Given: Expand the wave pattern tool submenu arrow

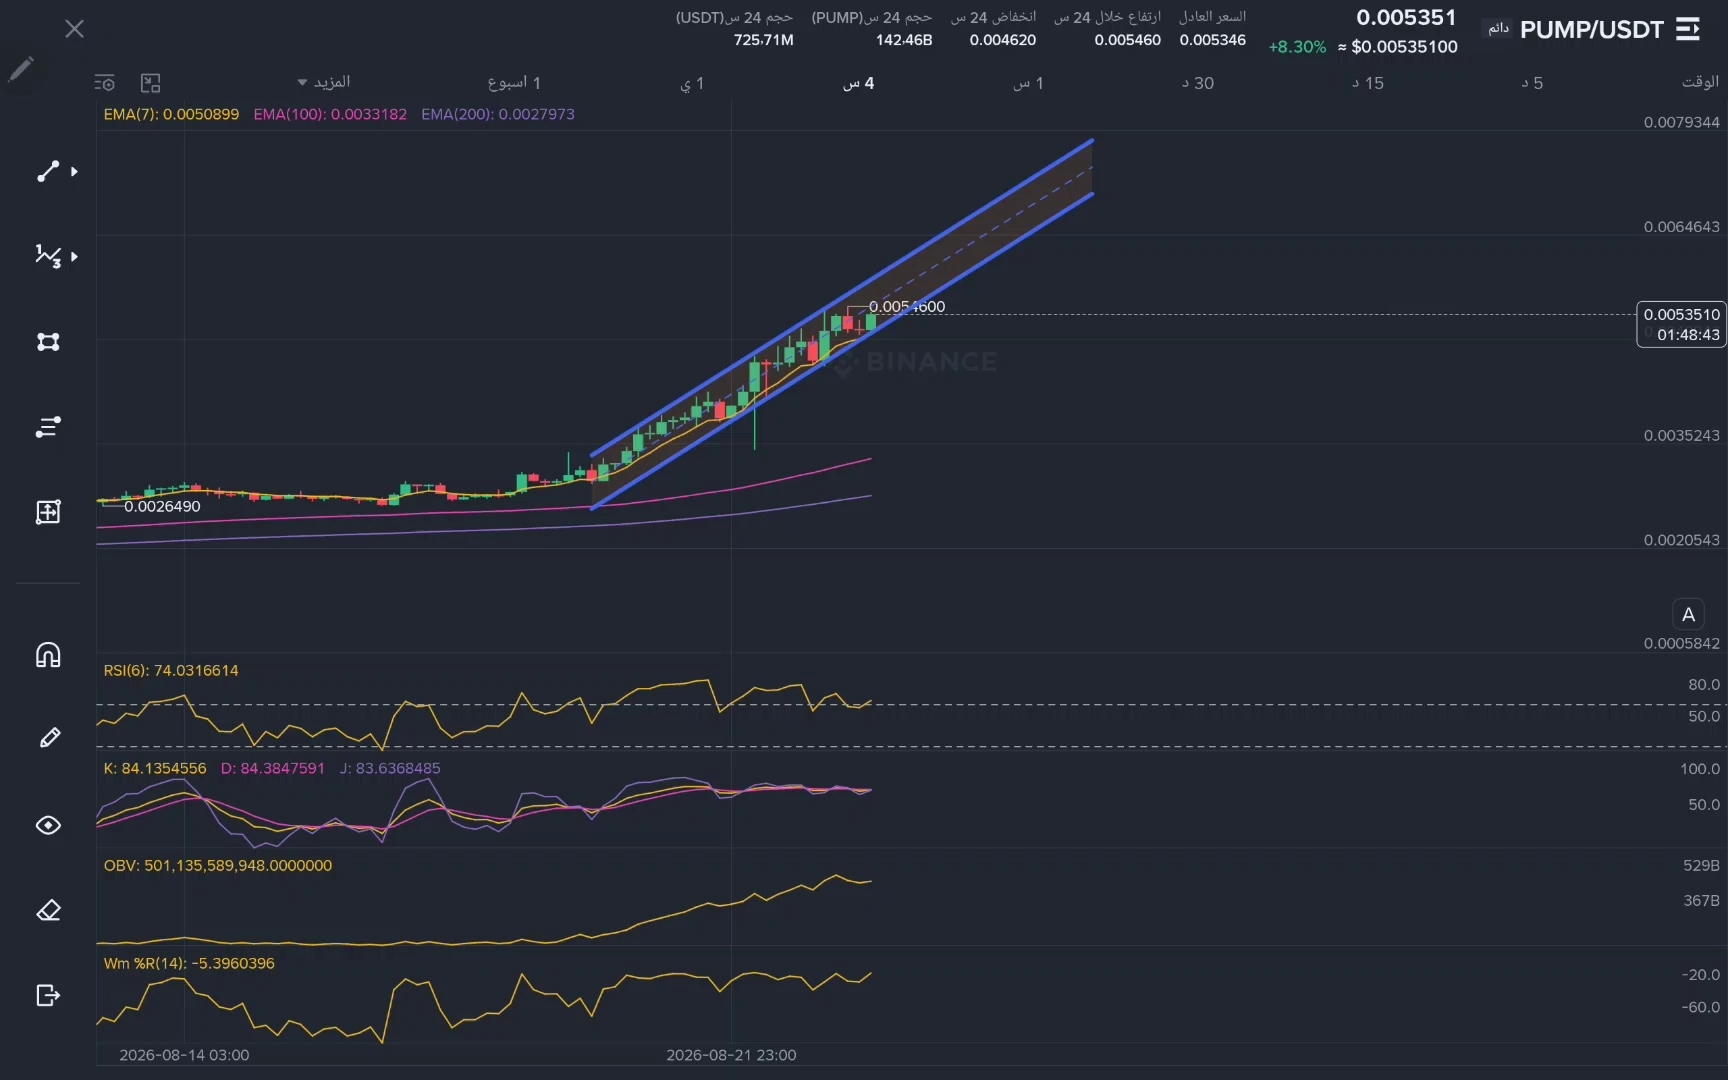Looking at the screenshot, I should tap(74, 256).
